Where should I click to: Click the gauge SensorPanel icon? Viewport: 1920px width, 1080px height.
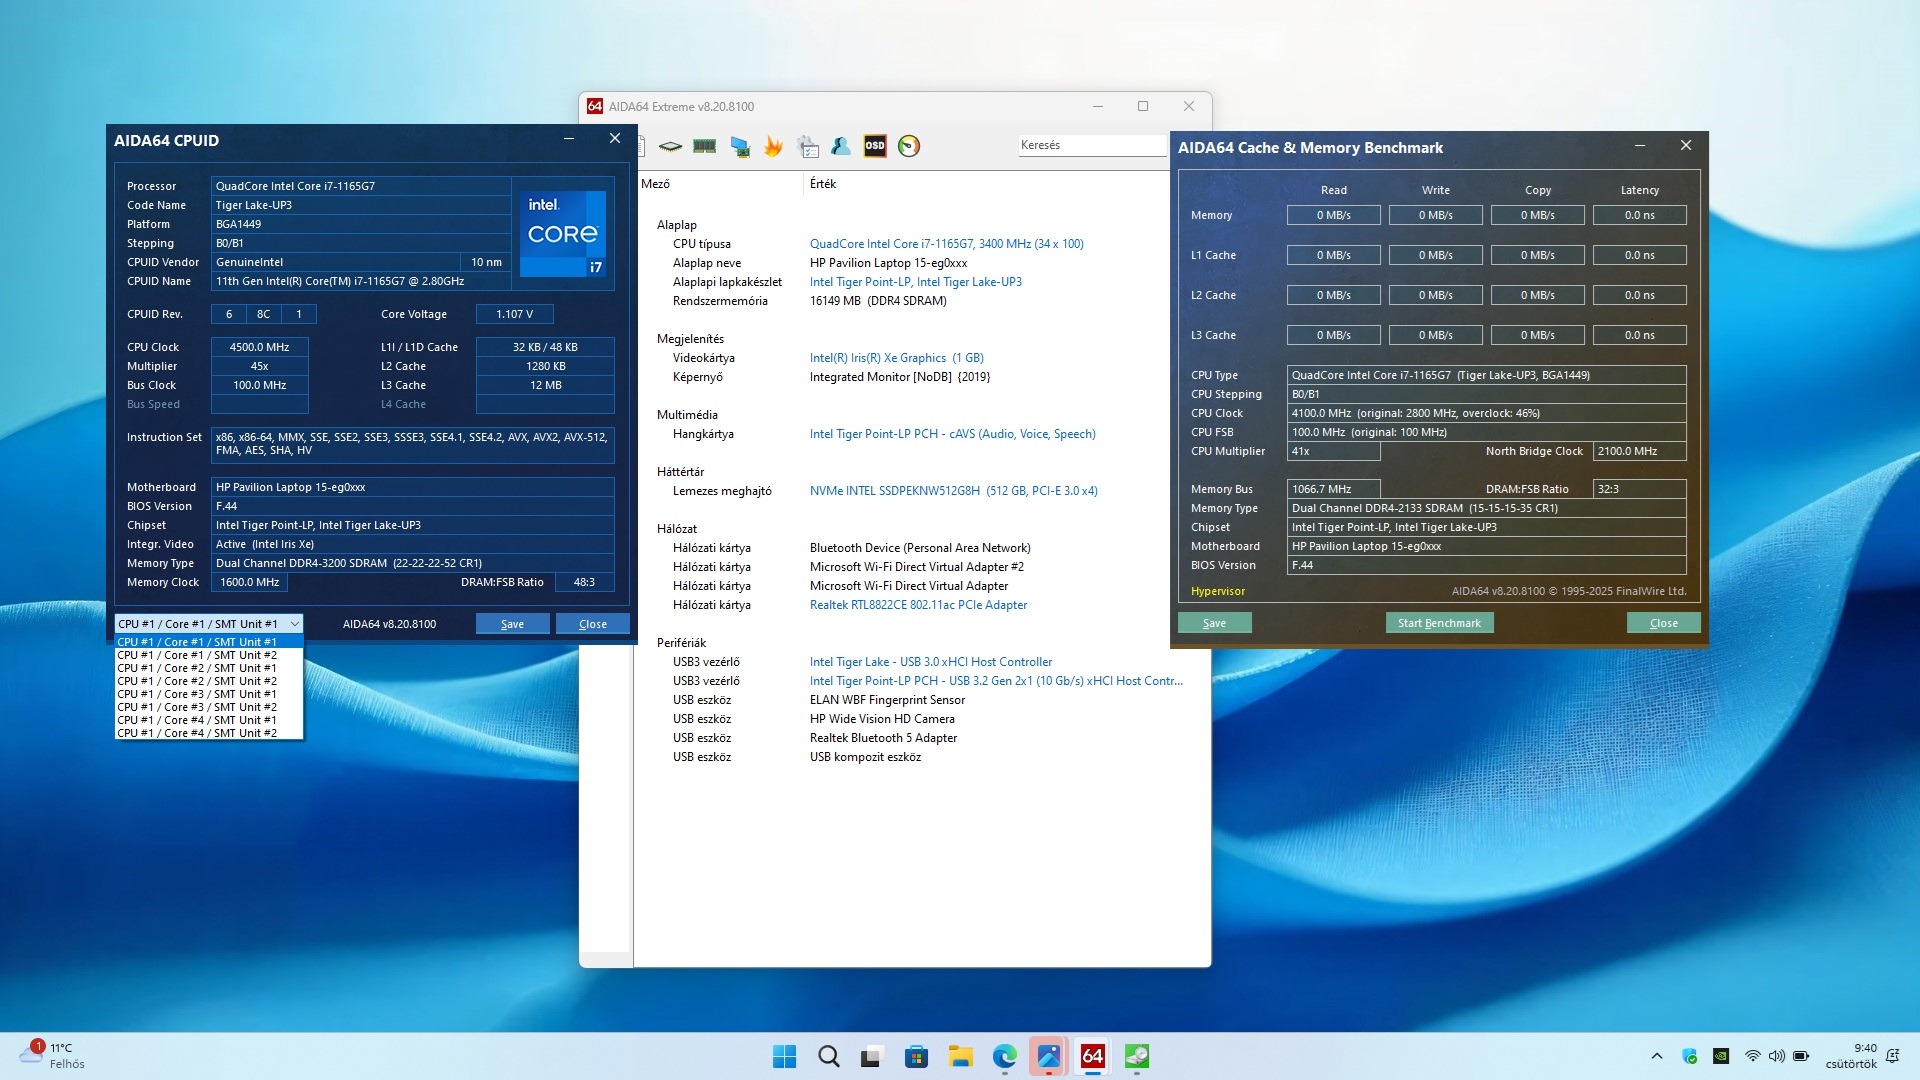tap(909, 146)
